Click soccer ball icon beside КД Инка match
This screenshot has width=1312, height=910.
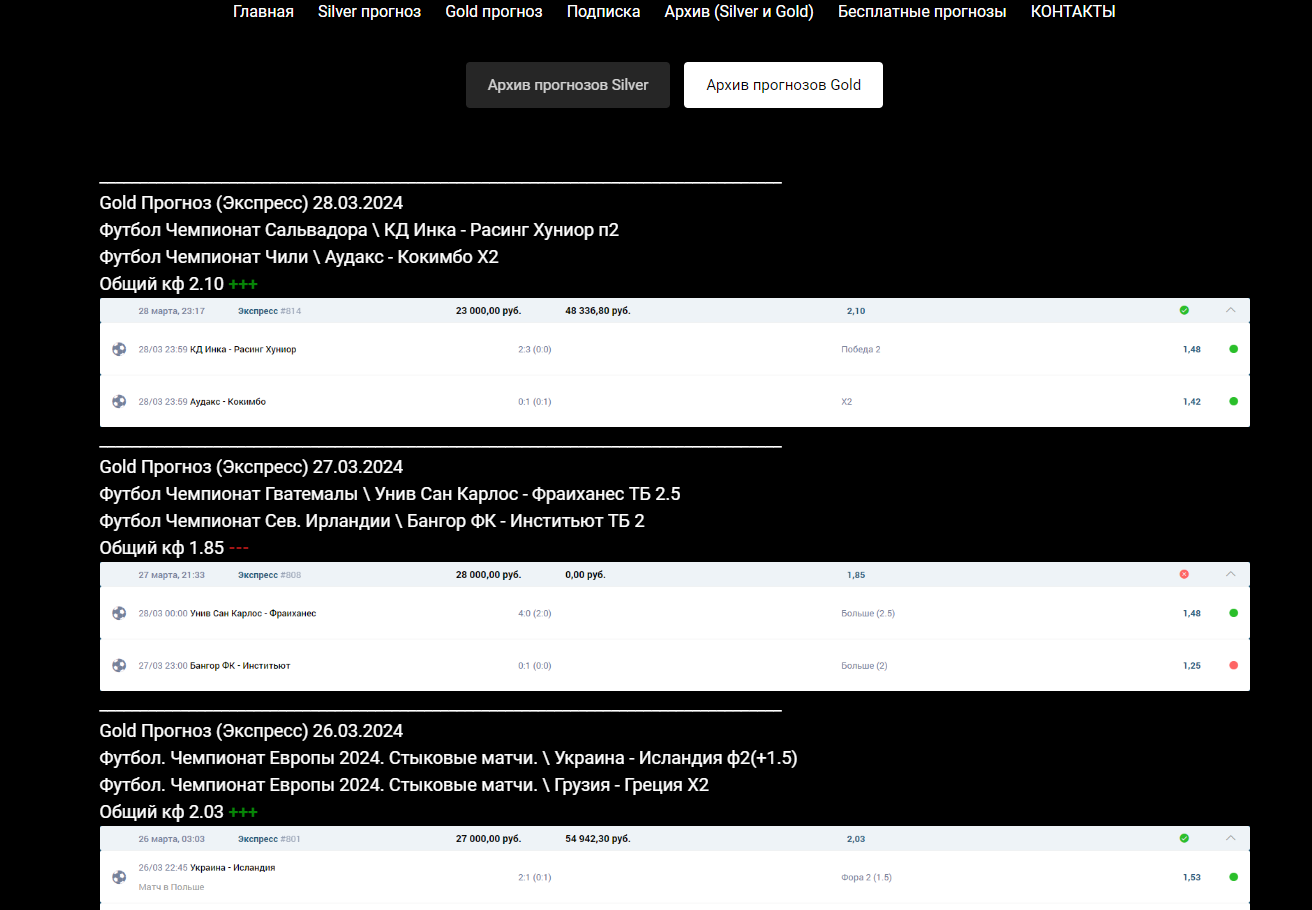[119, 349]
